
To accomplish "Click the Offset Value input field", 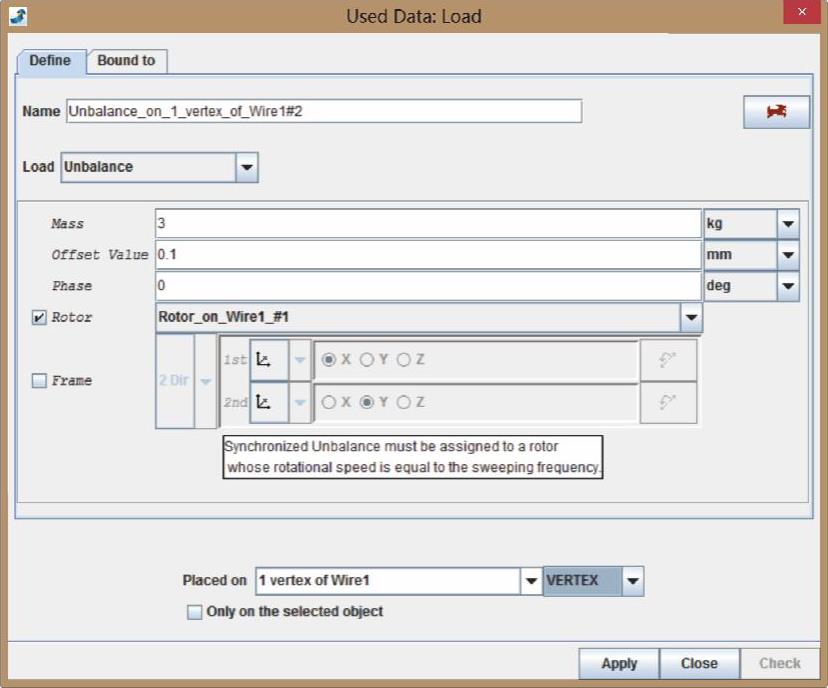I will click(x=428, y=255).
